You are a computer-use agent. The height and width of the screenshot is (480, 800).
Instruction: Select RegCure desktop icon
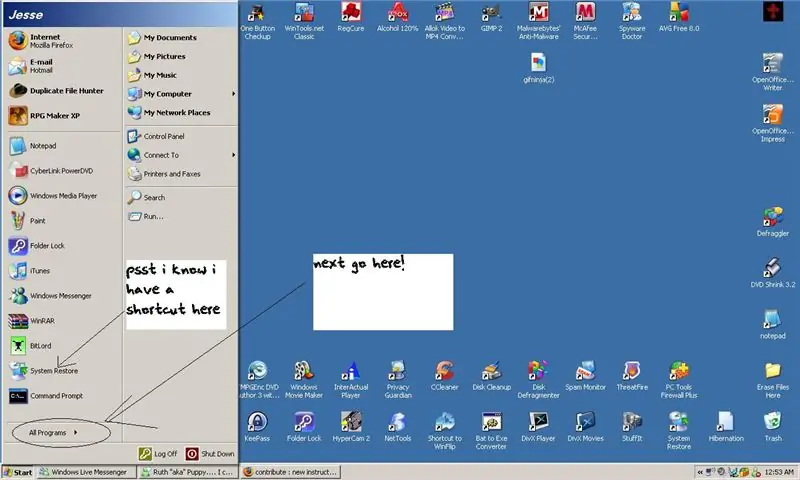coord(351,17)
